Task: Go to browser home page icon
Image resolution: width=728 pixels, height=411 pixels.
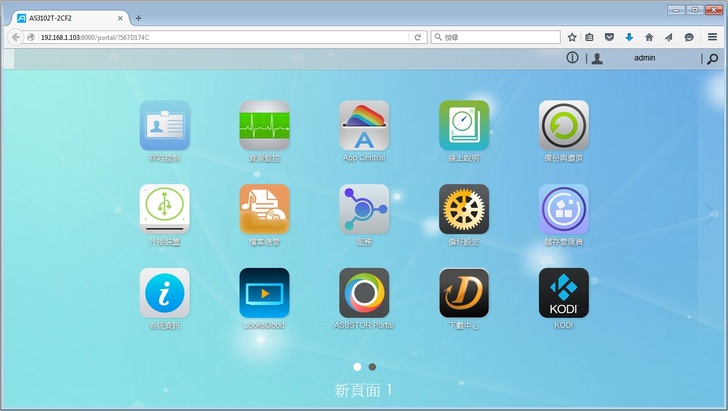Action: click(x=649, y=37)
